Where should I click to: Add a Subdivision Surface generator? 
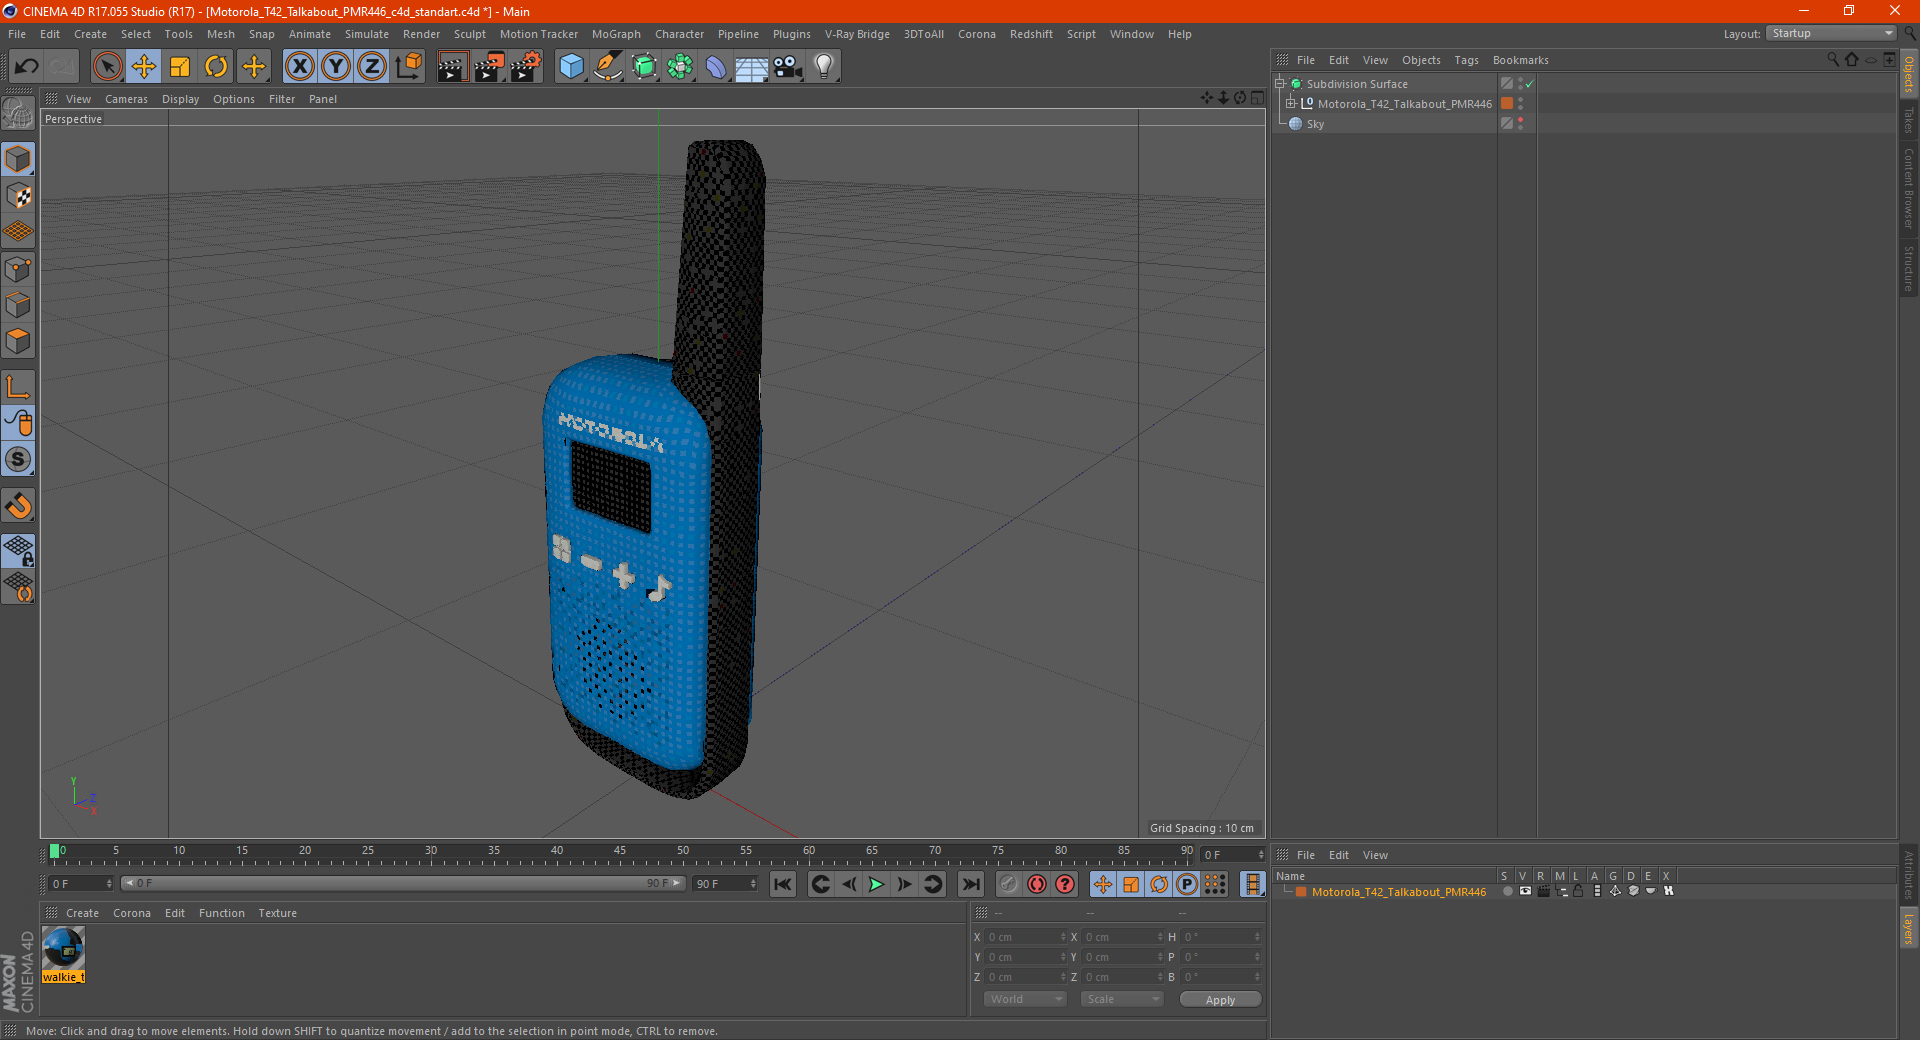(645, 67)
